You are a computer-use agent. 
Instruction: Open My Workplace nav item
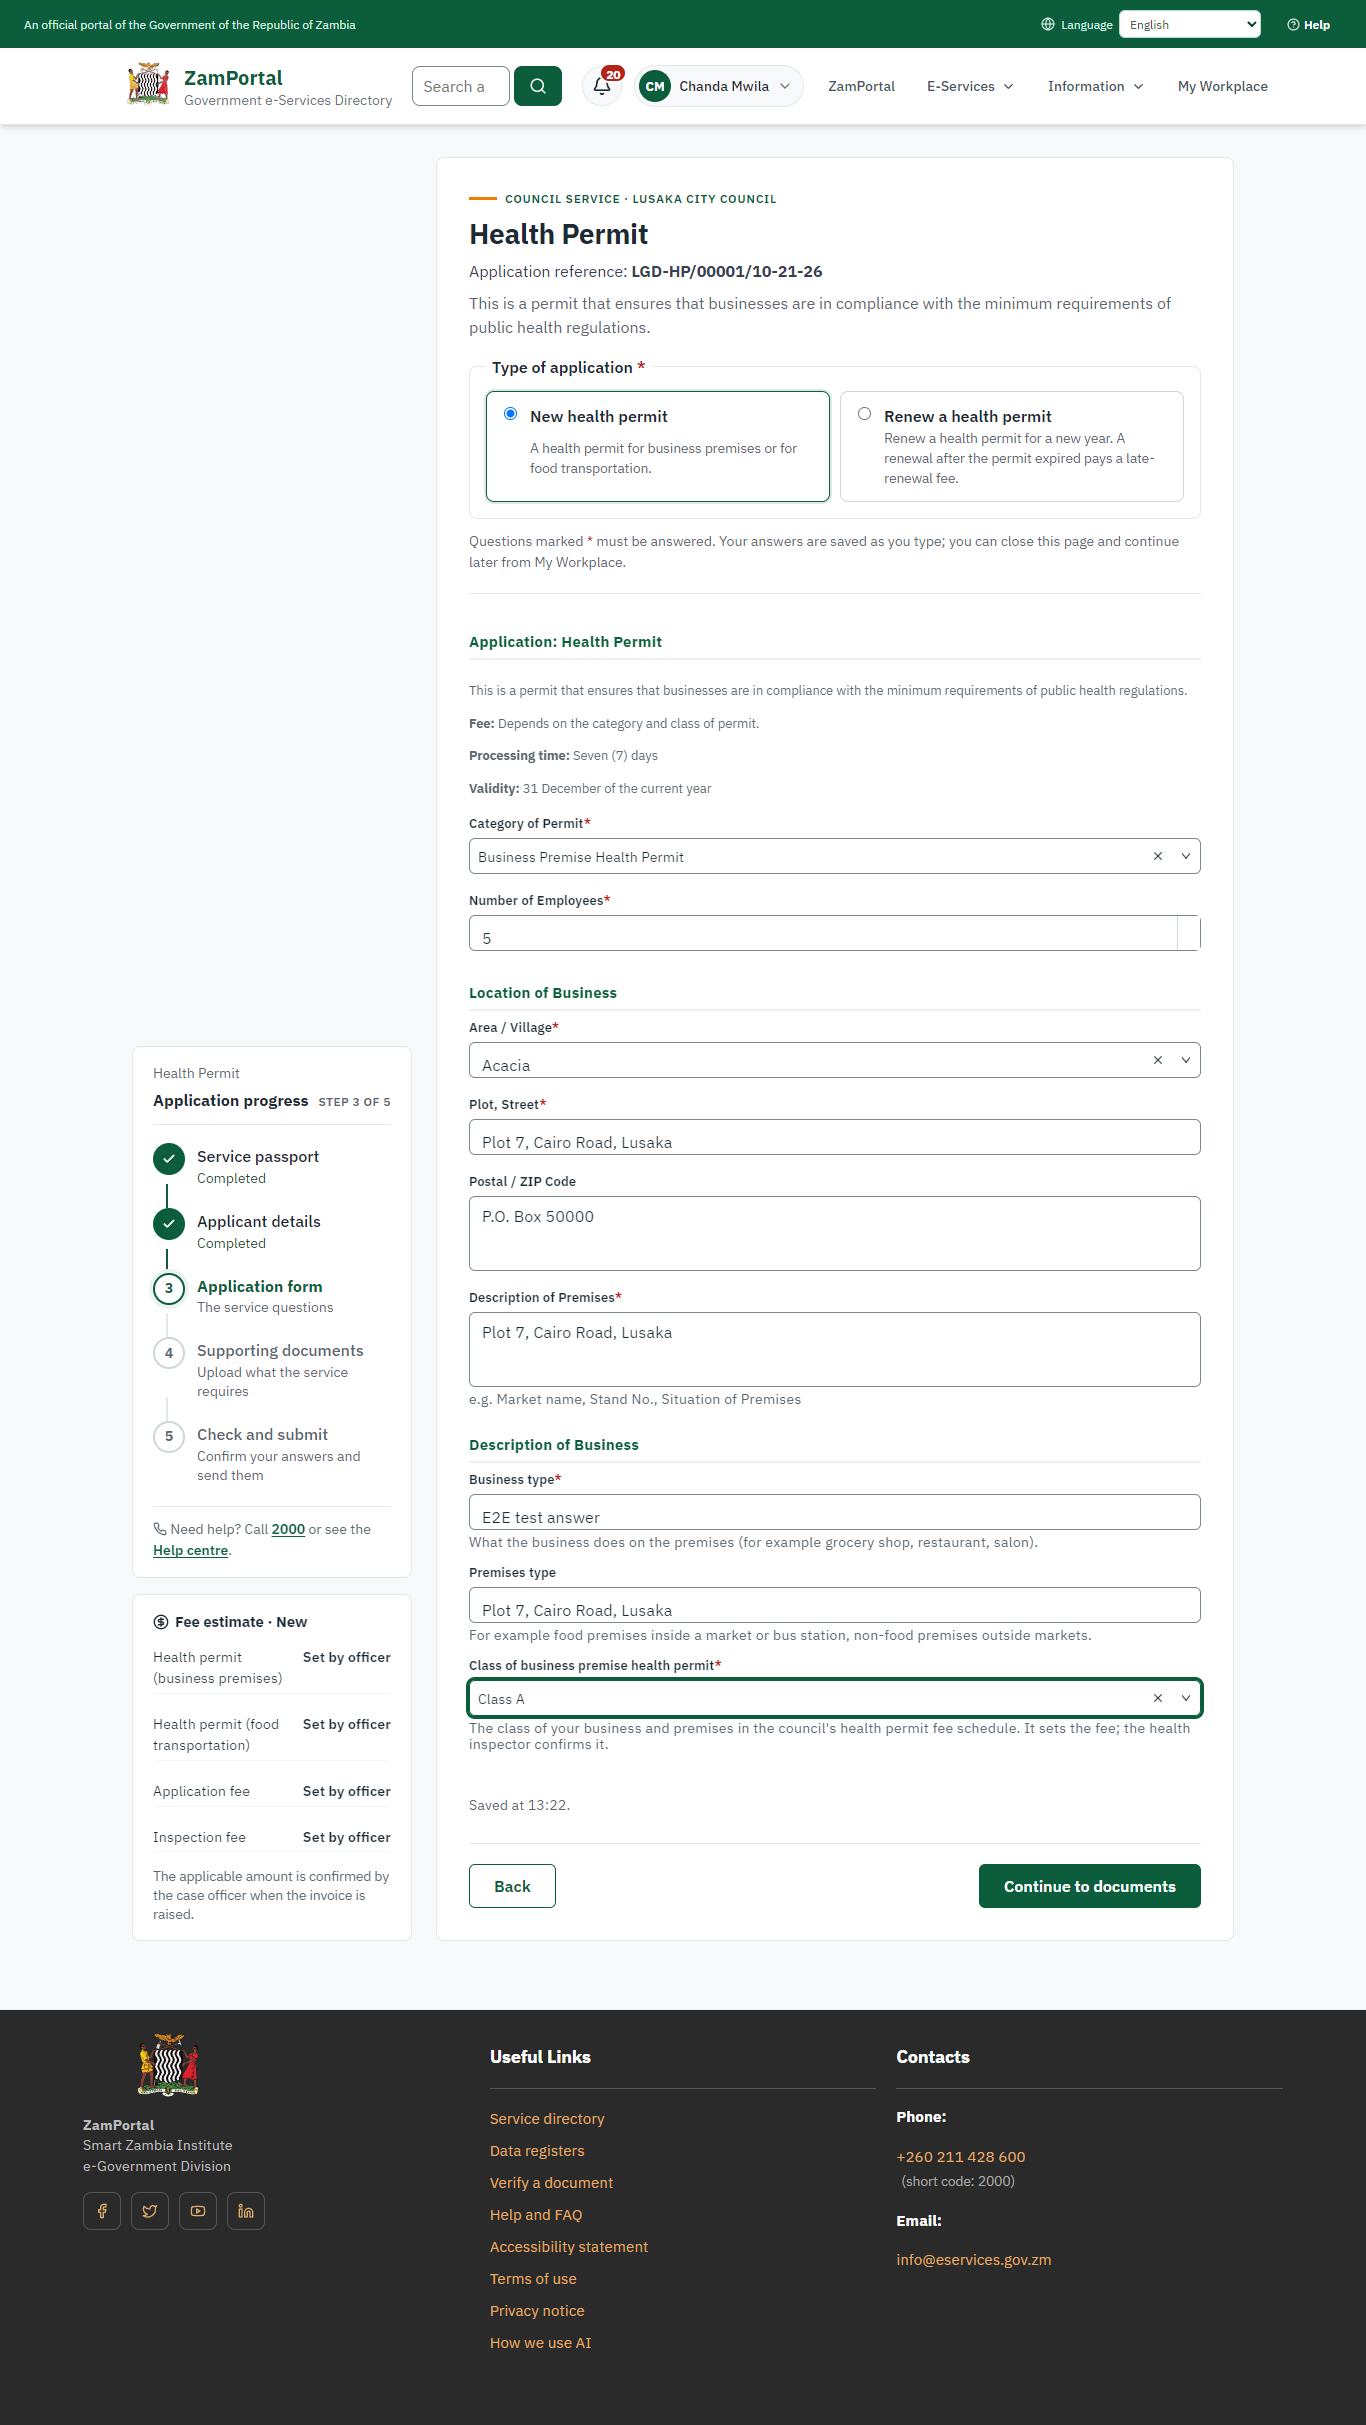[1222, 86]
